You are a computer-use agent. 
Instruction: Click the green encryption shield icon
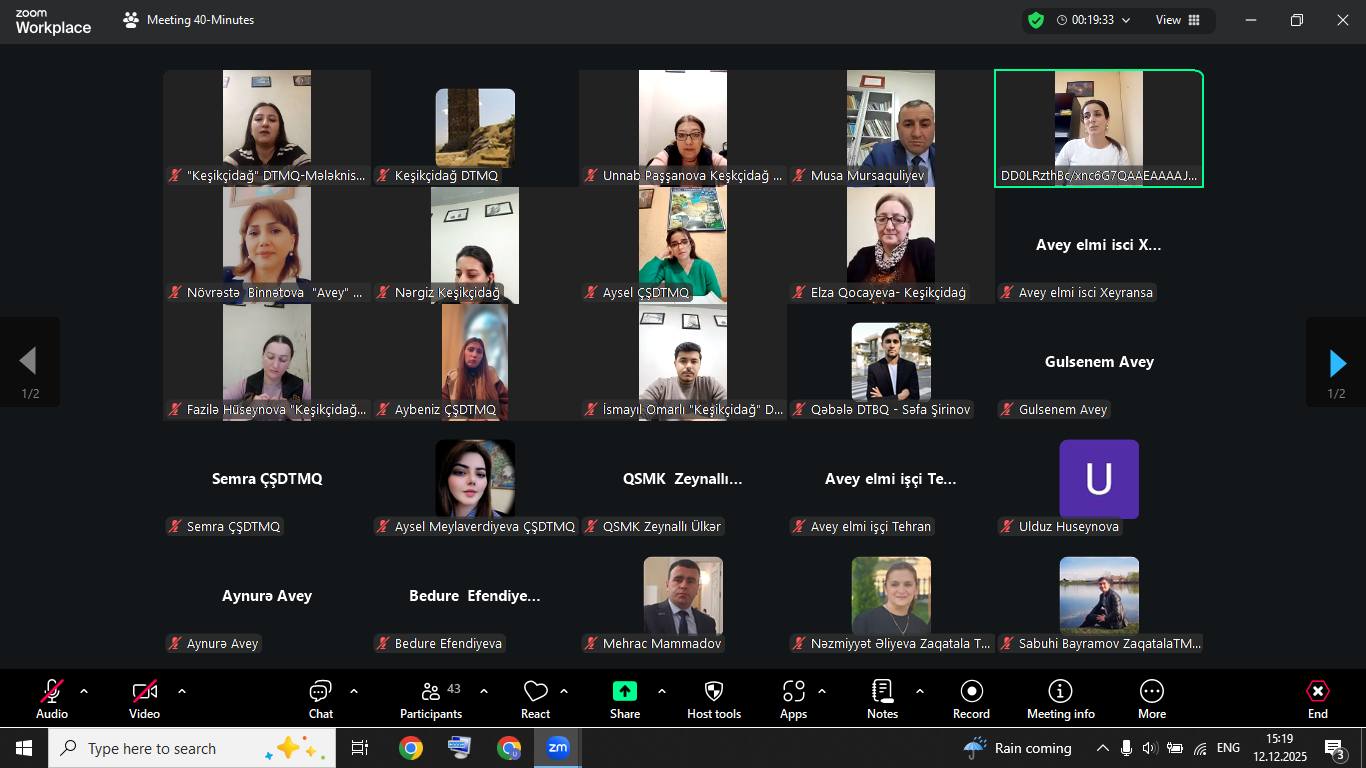click(1036, 20)
